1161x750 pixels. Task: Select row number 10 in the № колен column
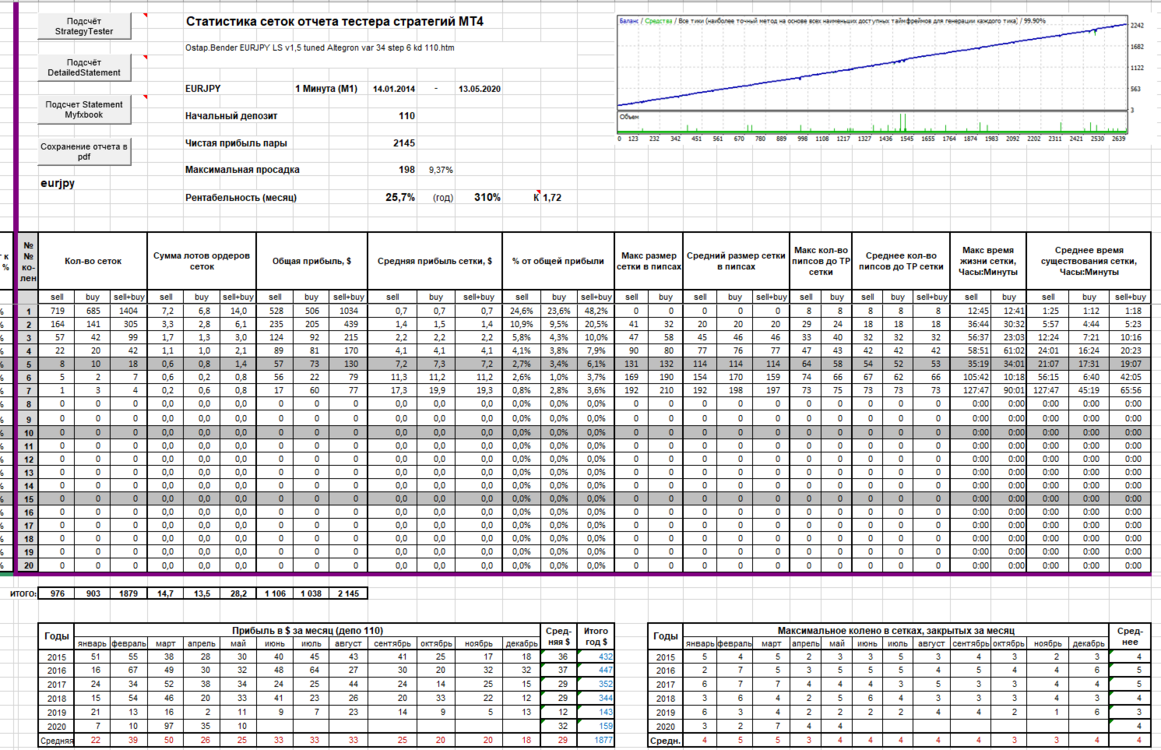pyautogui.click(x=28, y=432)
